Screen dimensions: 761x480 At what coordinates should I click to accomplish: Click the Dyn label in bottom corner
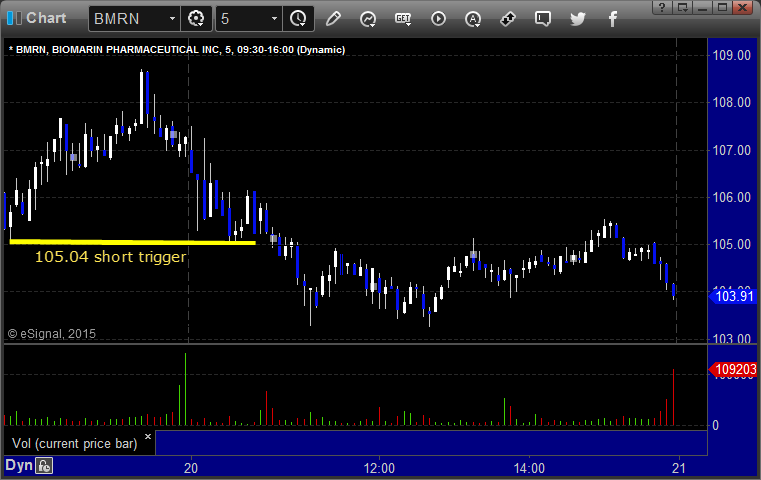[x=19, y=465]
